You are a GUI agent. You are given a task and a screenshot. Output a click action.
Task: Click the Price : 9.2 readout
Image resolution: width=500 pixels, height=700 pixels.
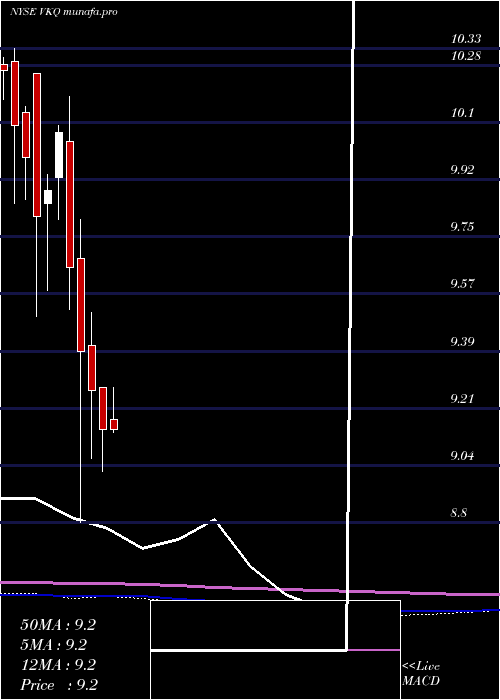(59, 685)
